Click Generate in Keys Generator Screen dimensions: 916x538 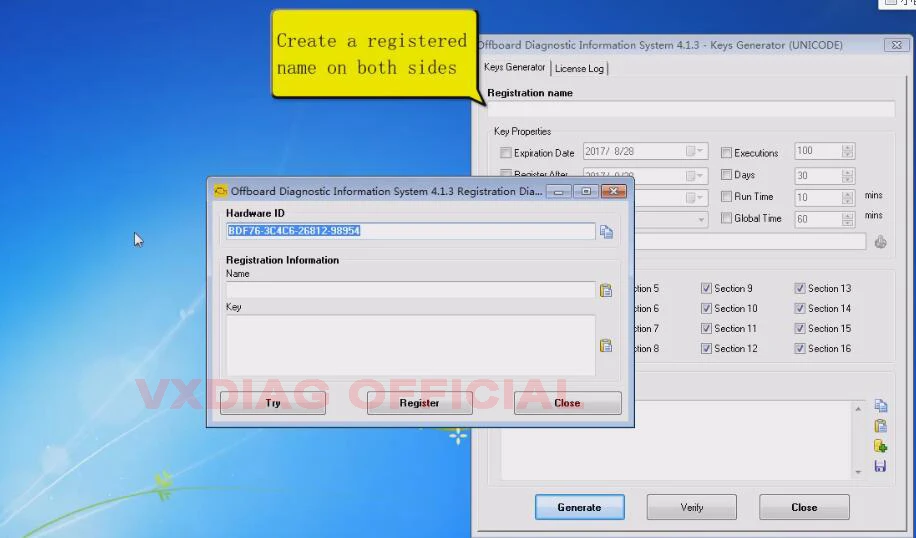[x=580, y=507]
